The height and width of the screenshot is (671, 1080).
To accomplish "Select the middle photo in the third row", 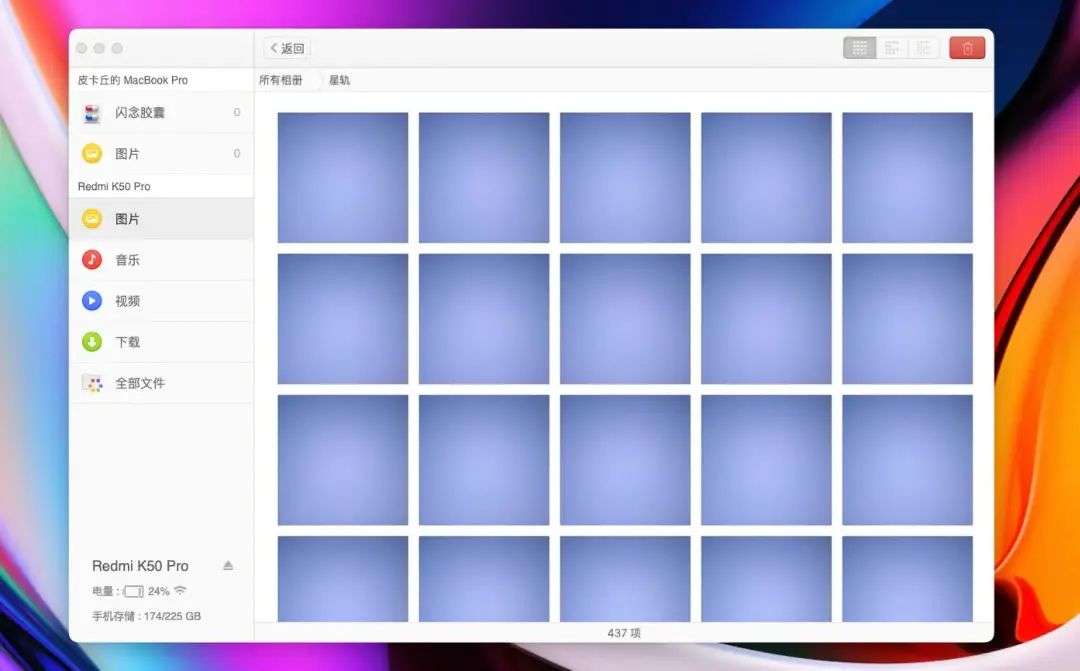I will [625, 460].
